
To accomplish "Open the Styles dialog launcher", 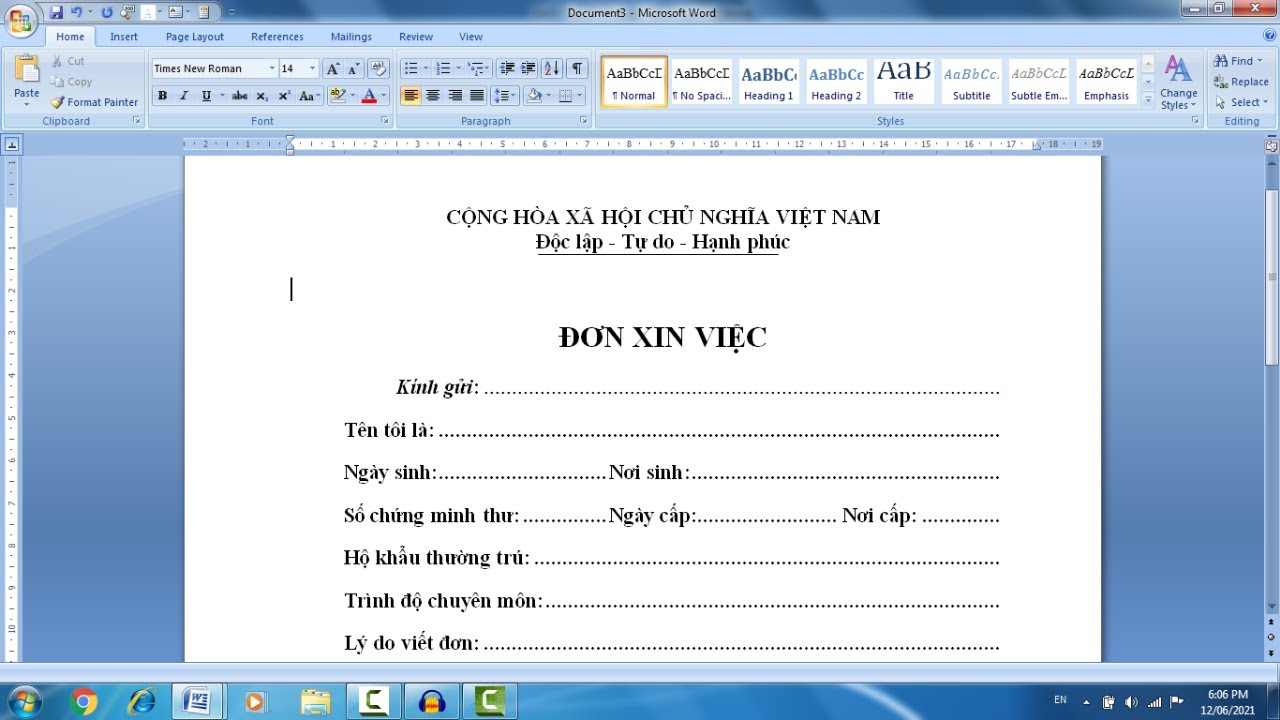I will click(x=1195, y=121).
